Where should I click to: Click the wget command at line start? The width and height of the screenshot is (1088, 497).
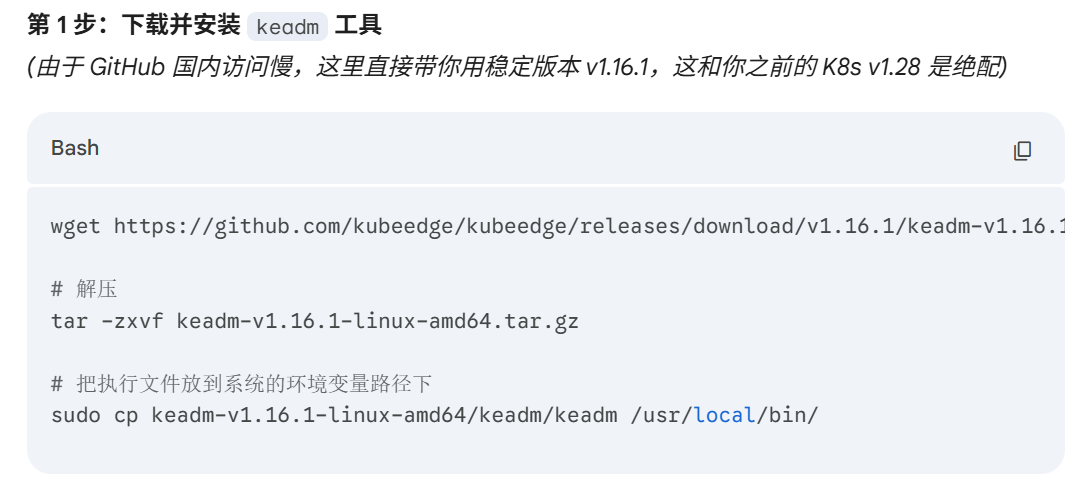pyautogui.click(x=75, y=226)
